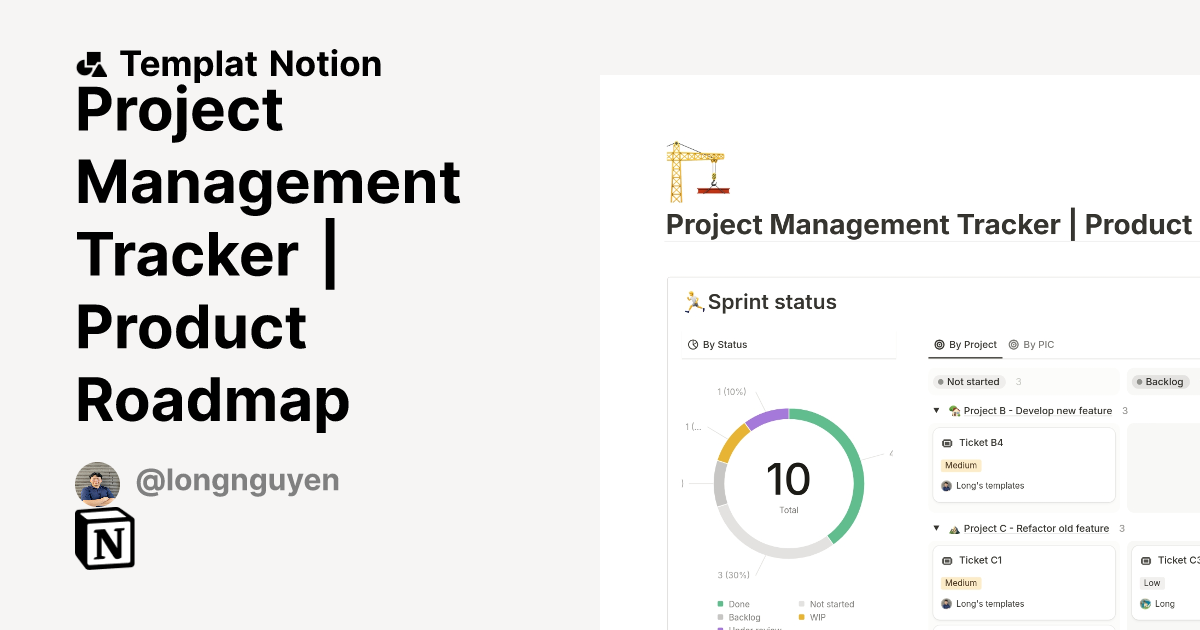Click the construction crane page icon
Viewport: 1200px width, 630px height.
pos(697,170)
